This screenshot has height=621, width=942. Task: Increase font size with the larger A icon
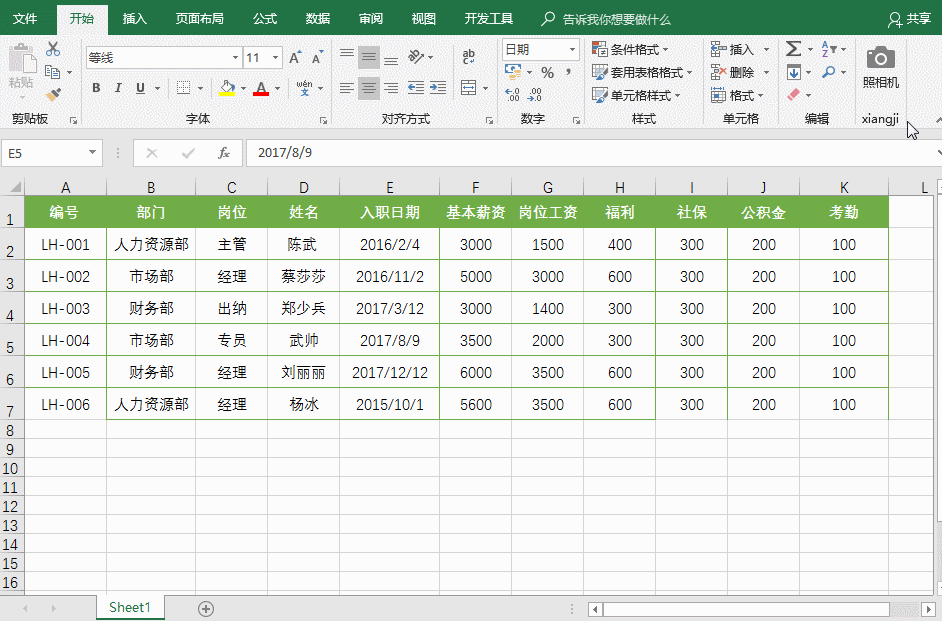[x=294, y=58]
